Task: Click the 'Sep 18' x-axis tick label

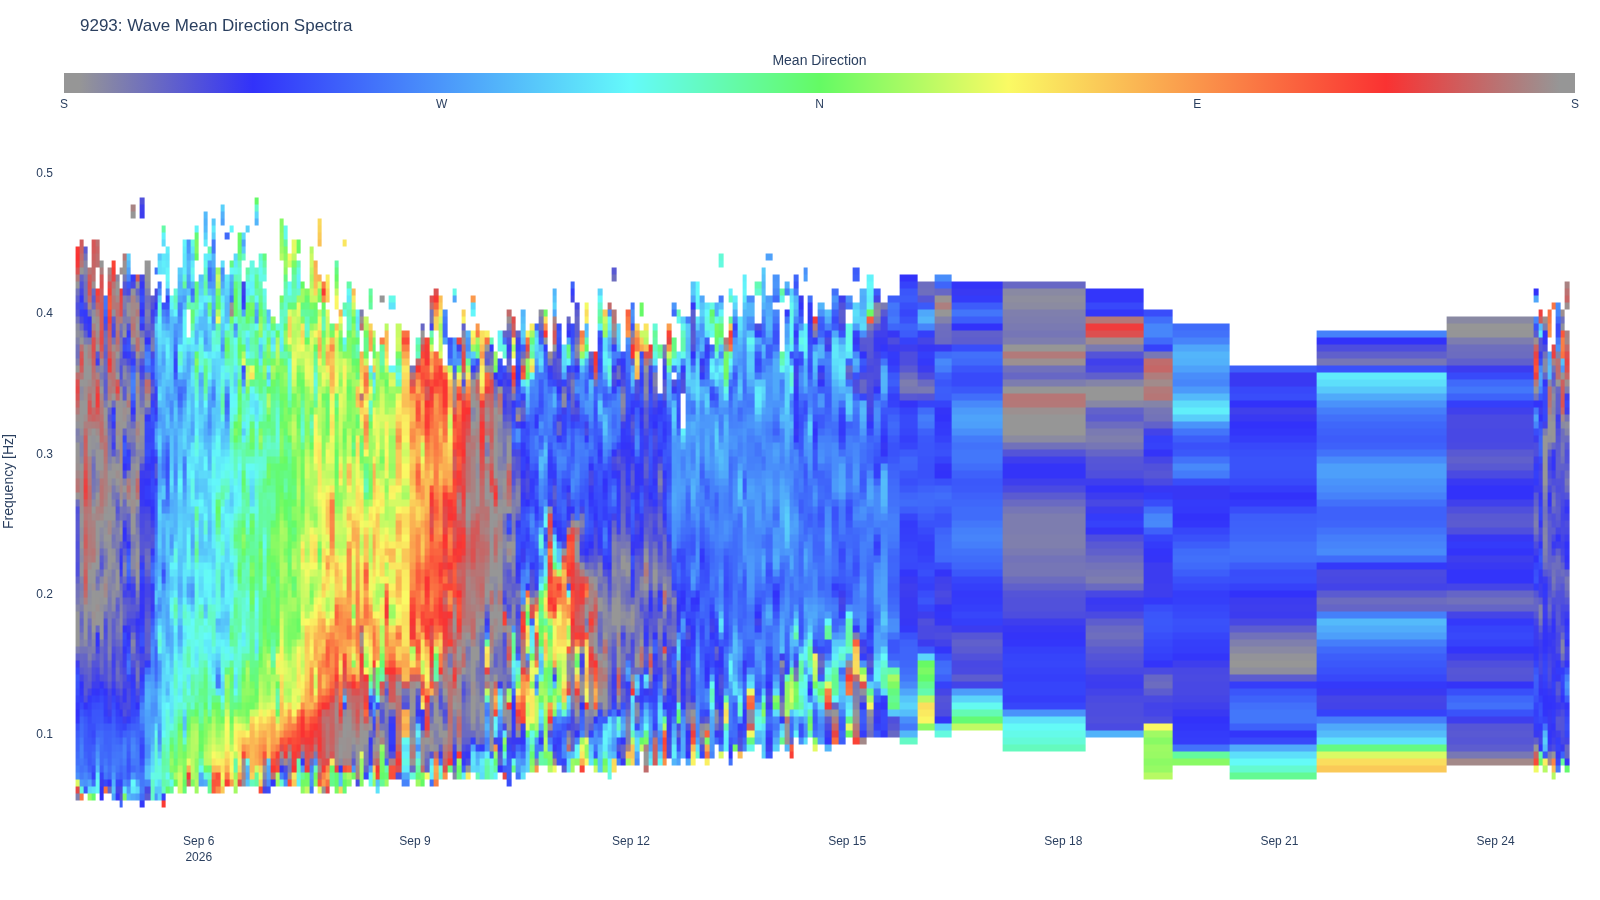Action: click(1063, 841)
